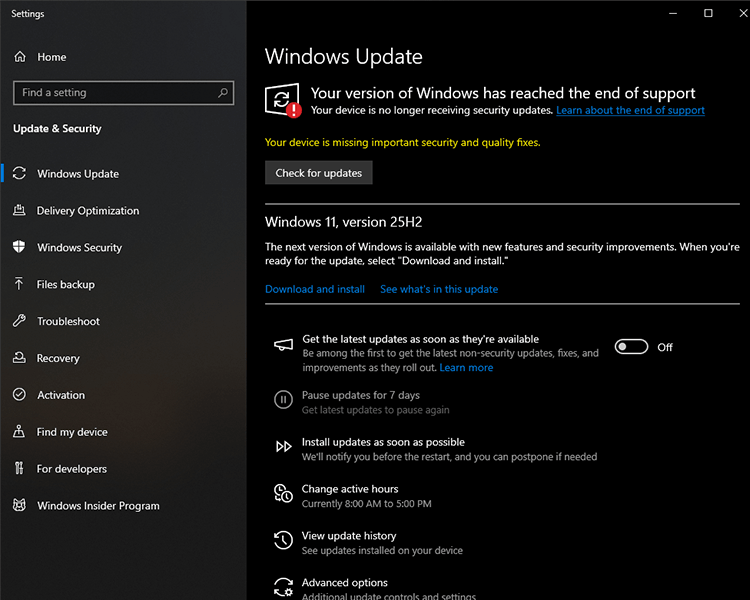
Task: Click the 'Currently 8:00 AM to 5:00 PM' text
Action: (x=366, y=504)
